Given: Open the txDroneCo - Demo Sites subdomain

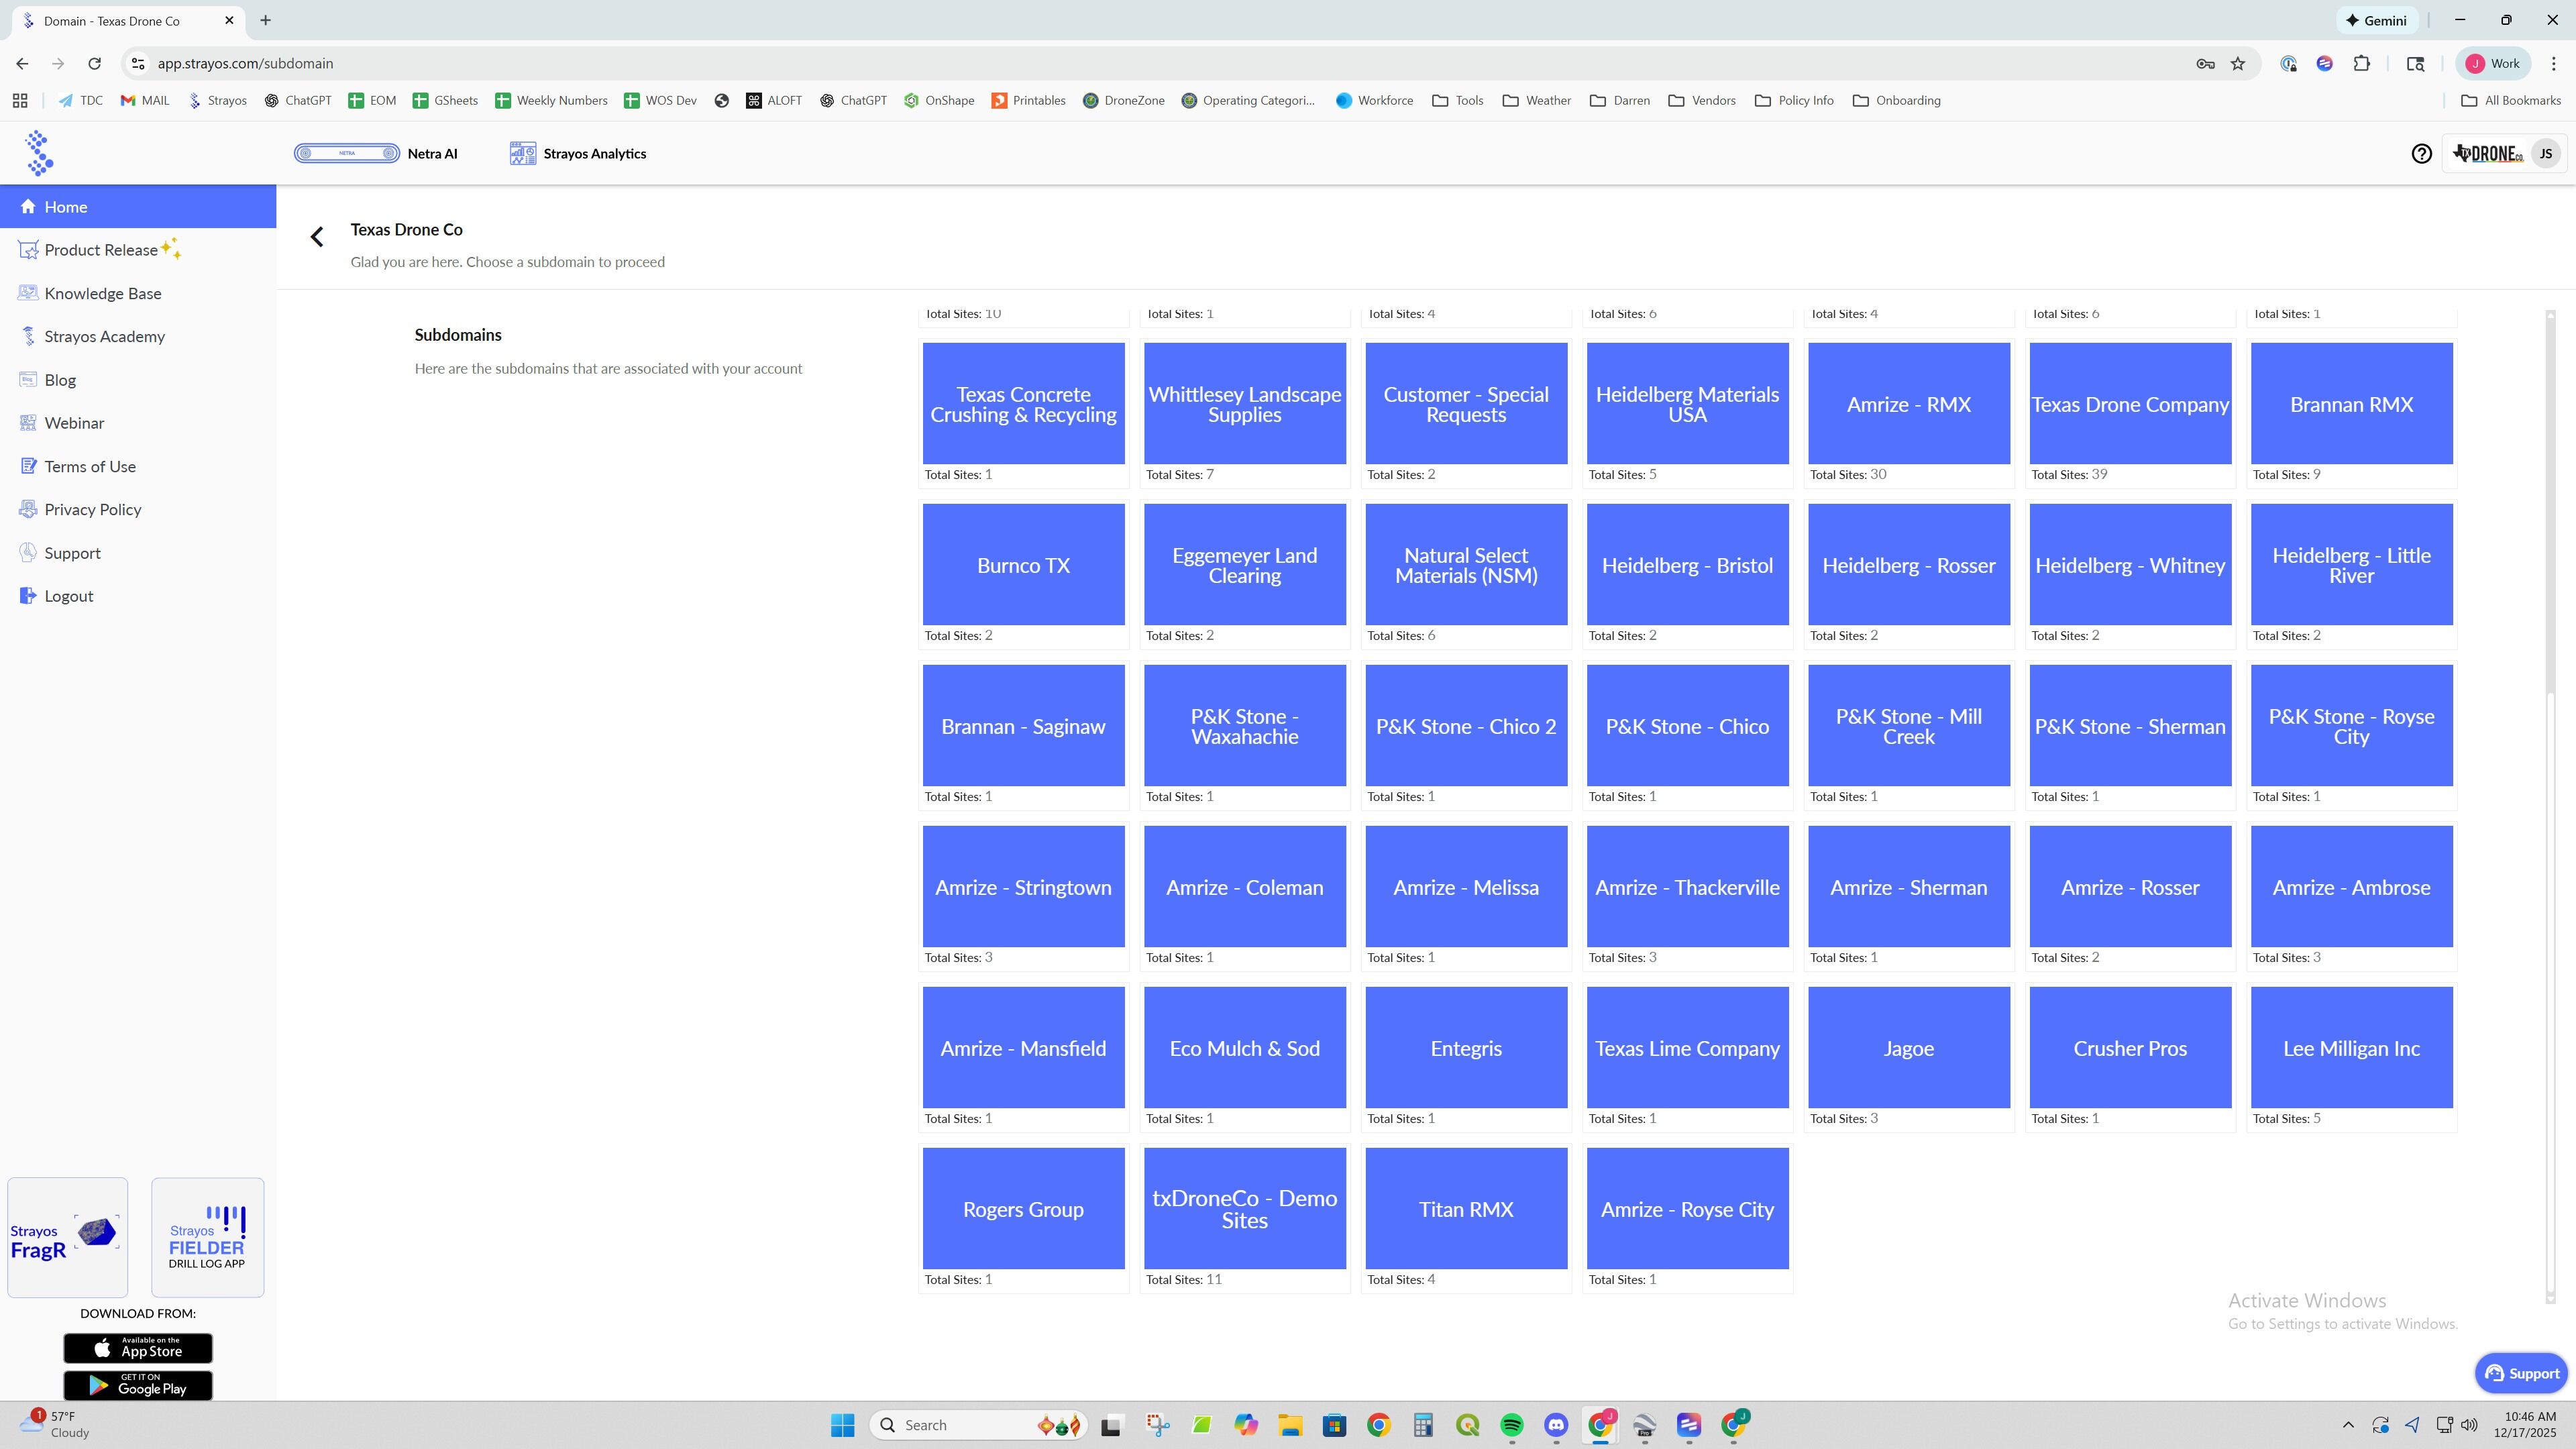Looking at the screenshot, I should pyautogui.click(x=1244, y=1208).
